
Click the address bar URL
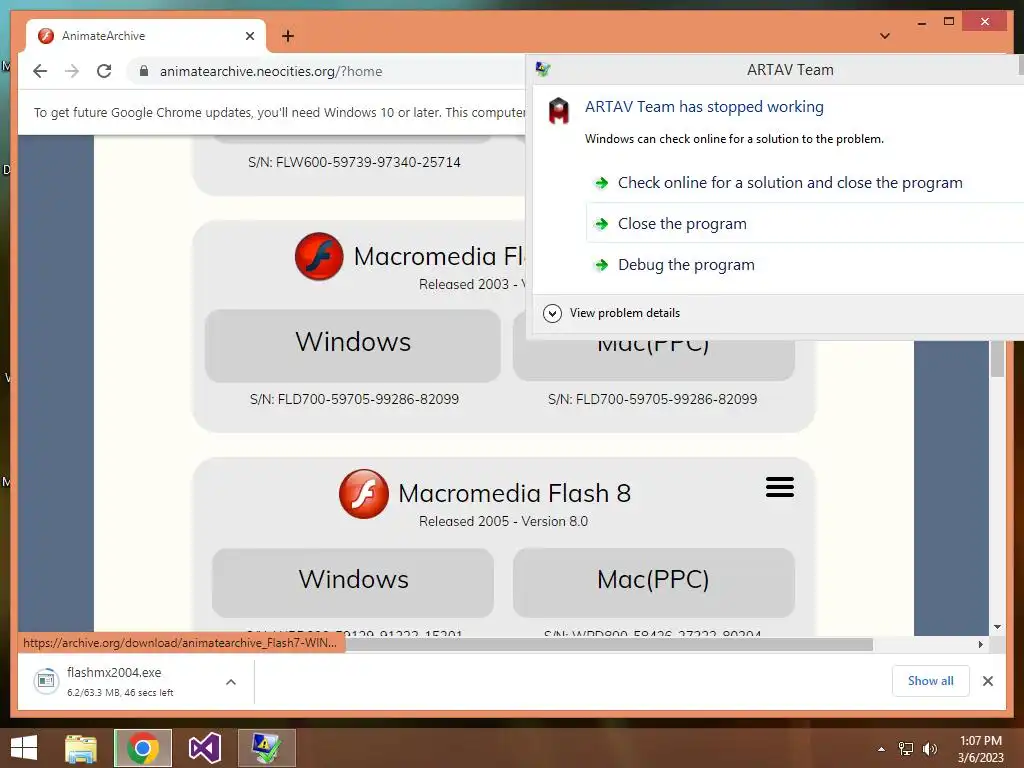click(x=271, y=71)
